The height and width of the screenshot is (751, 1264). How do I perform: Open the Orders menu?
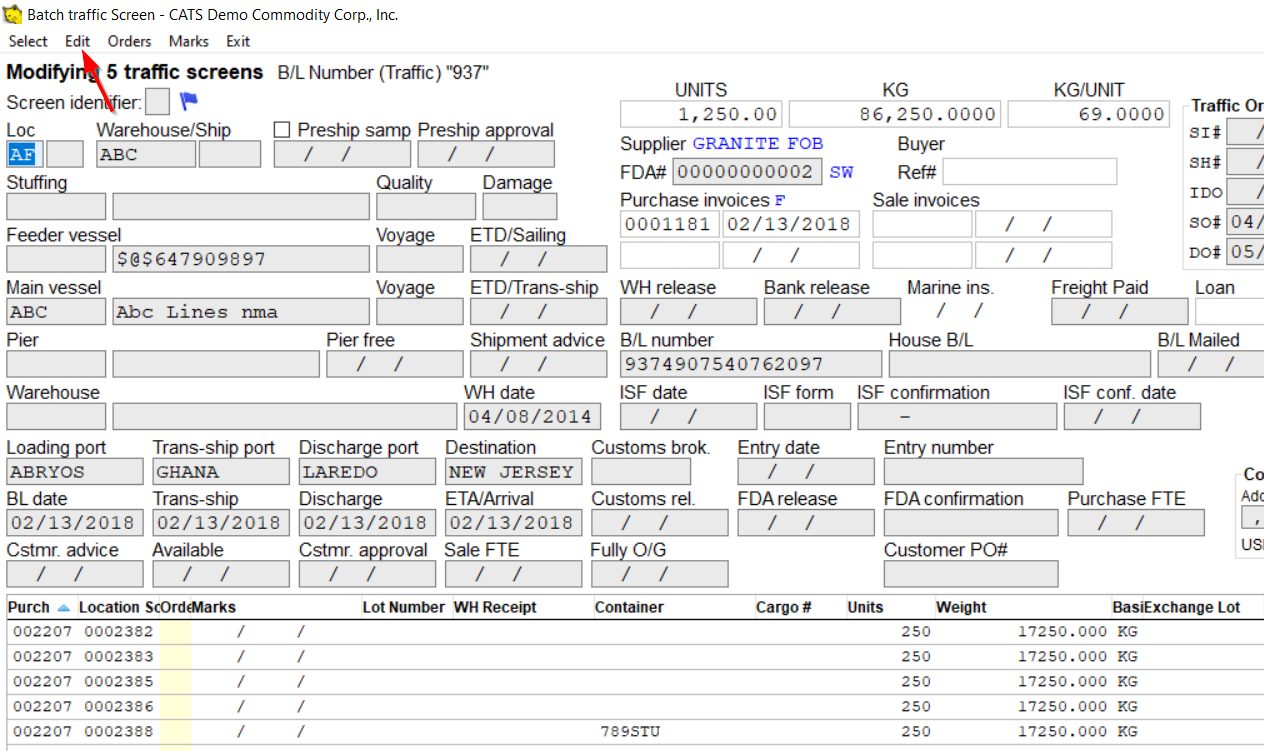tap(130, 41)
